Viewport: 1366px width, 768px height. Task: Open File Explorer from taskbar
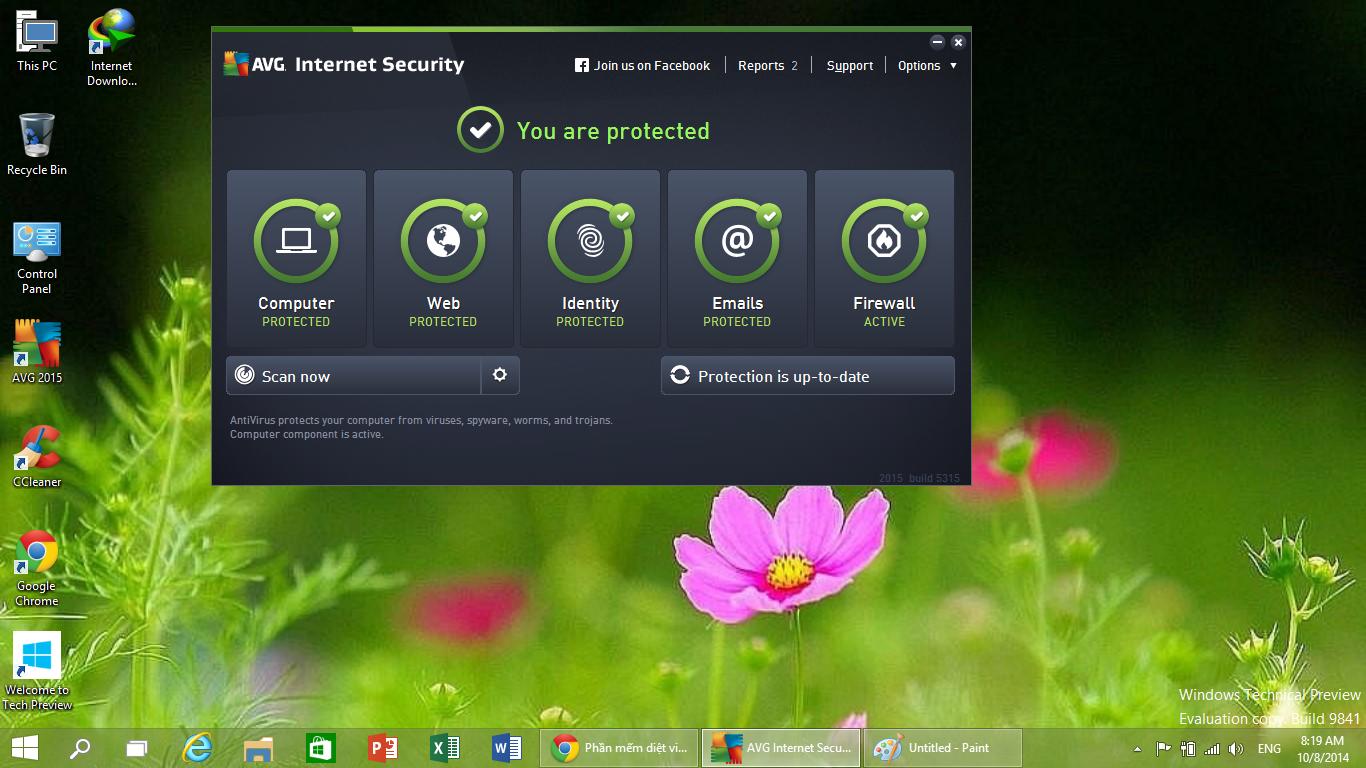258,748
